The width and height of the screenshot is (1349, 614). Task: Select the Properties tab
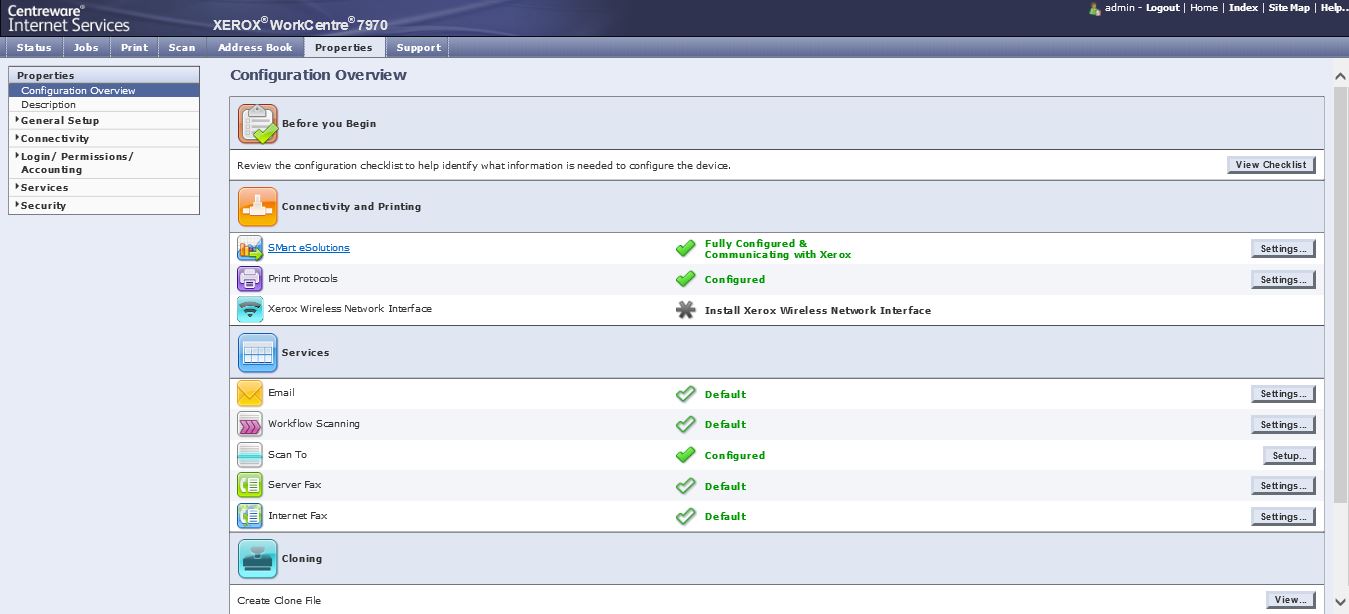(x=343, y=47)
